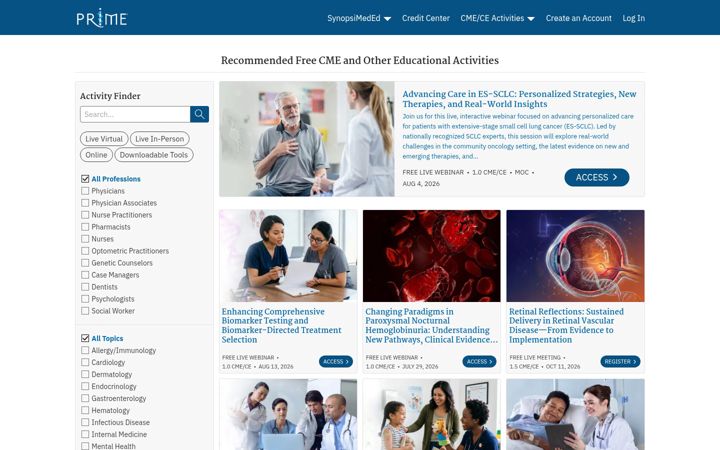
Task: Open the Retinal Reflections title link
Action: point(566,326)
